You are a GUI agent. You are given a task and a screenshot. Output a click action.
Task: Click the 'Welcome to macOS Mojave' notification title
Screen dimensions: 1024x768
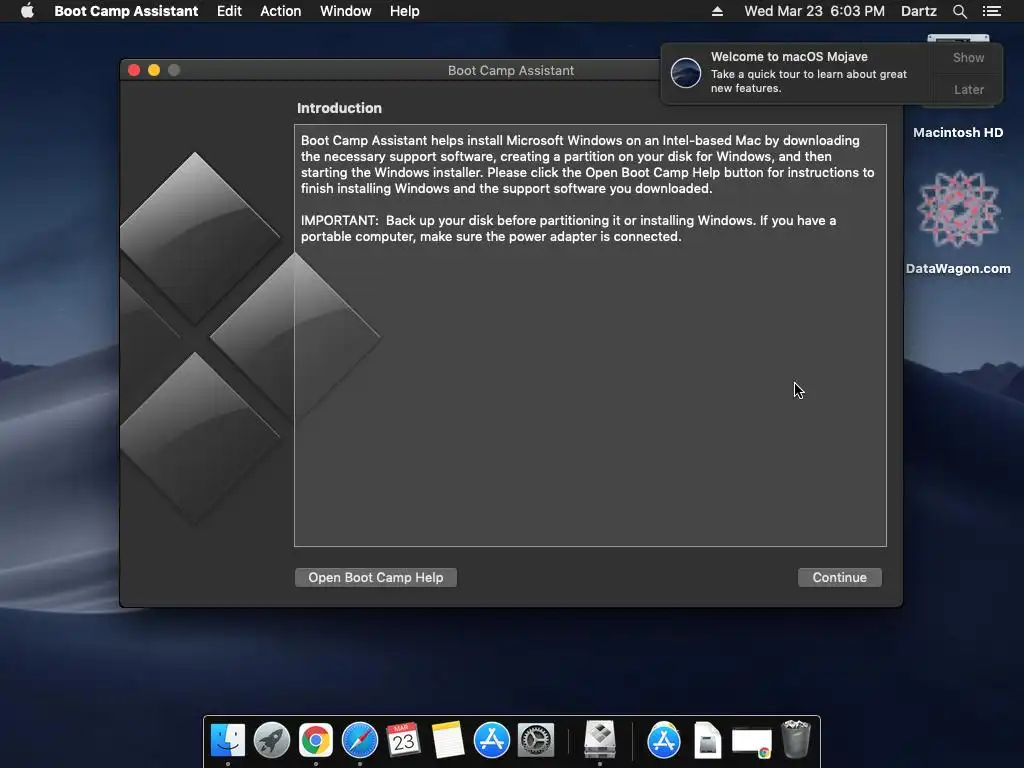click(x=789, y=57)
